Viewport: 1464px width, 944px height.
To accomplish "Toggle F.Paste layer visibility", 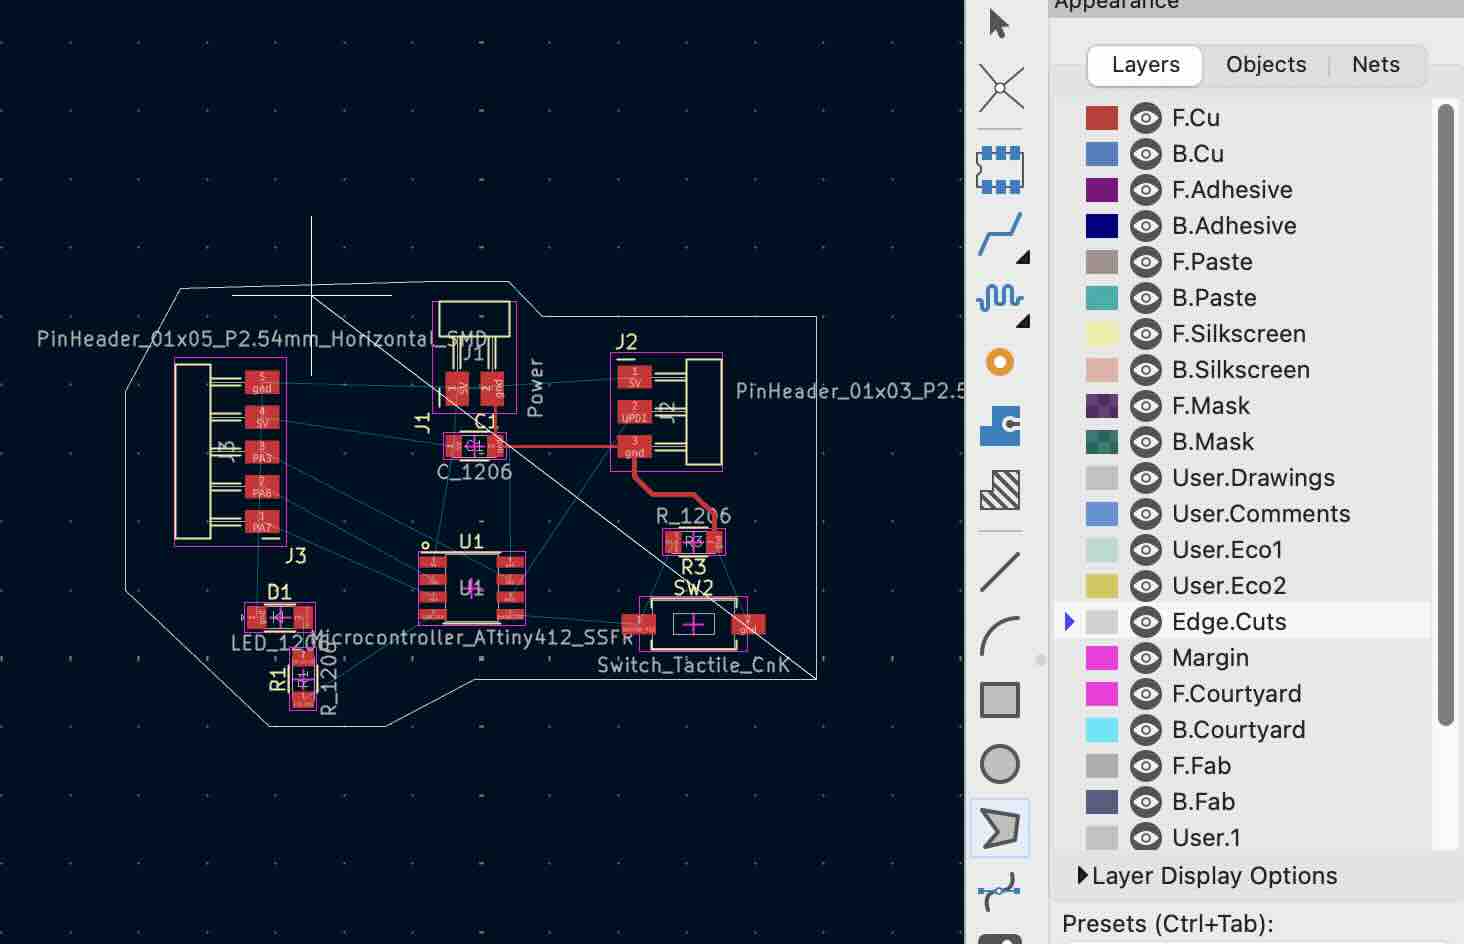I will [x=1146, y=262].
